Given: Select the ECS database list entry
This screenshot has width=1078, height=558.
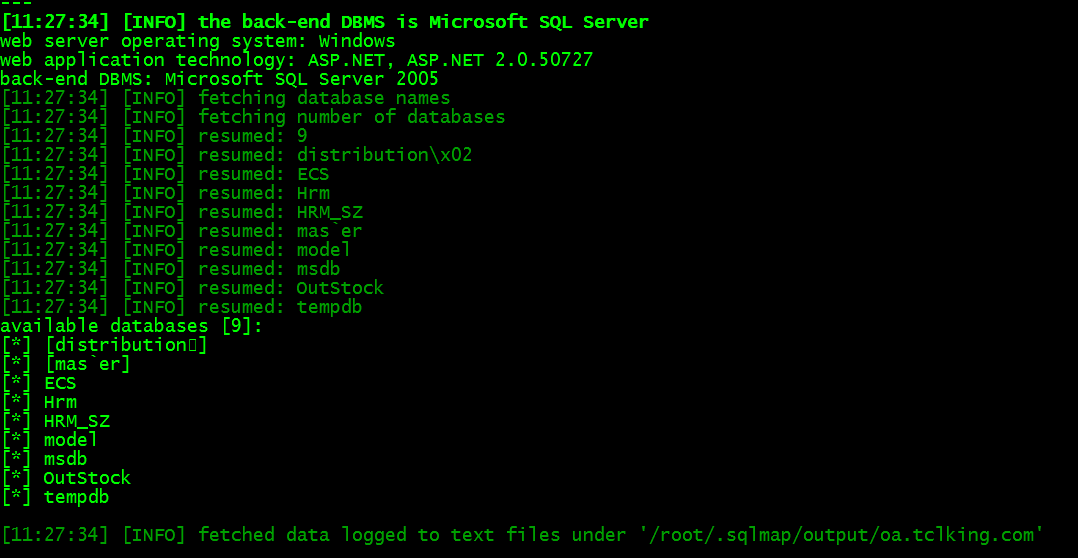Looking at the screenshot, I should click(39, 383).
